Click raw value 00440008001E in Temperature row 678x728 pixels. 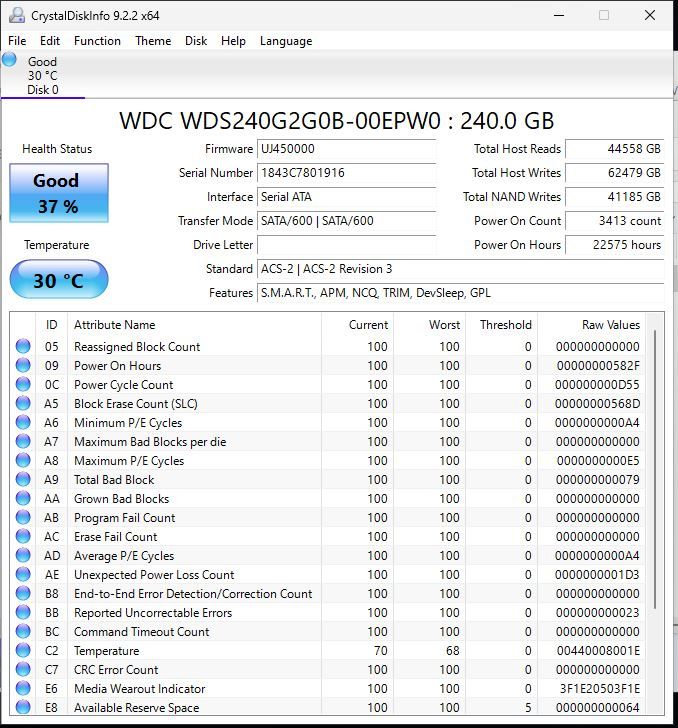598,651
